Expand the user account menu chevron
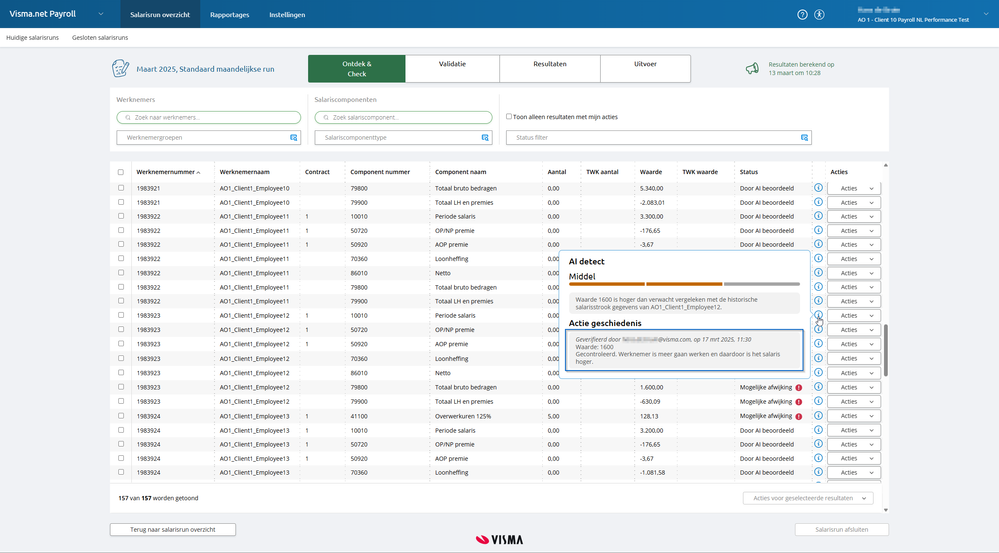 pyautogui.click(x=986, y=15)
